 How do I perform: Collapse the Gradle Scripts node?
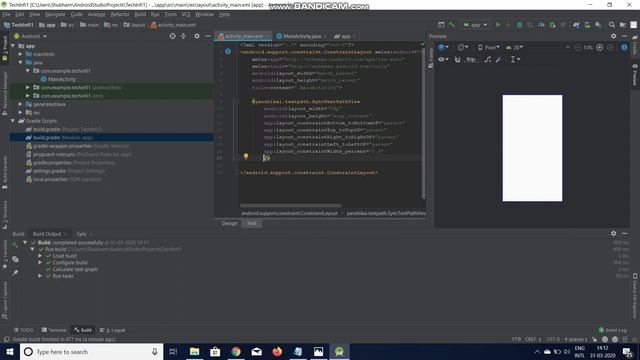[x=13, y=121]
